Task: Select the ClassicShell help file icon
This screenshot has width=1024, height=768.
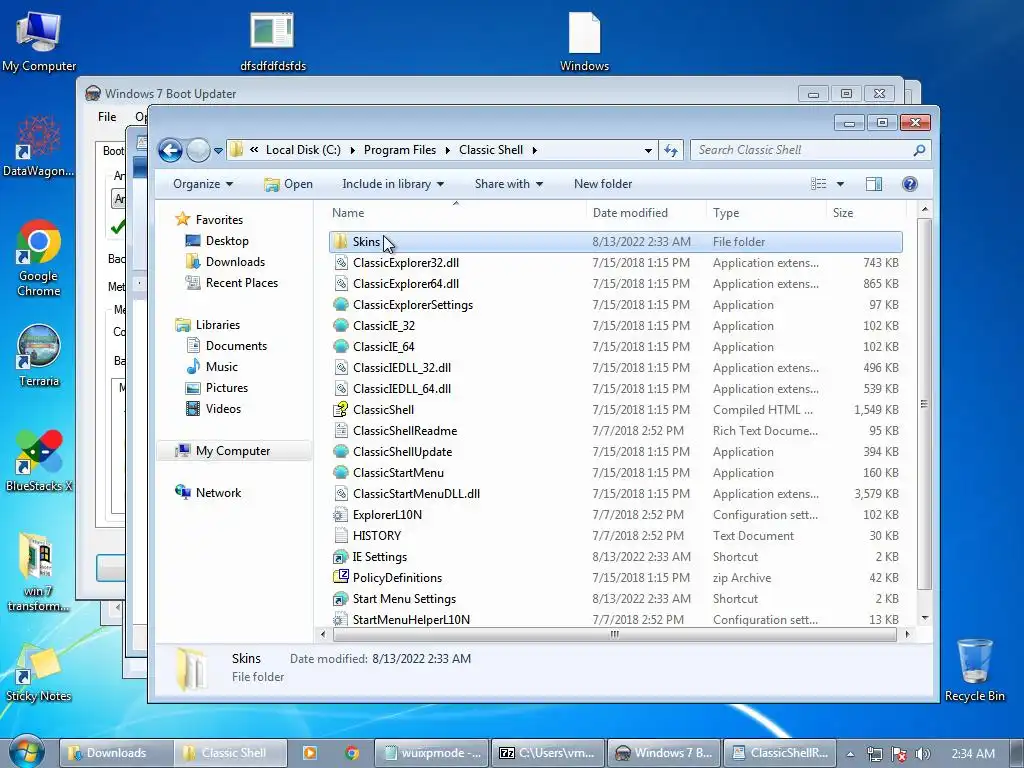Action: 340,409
